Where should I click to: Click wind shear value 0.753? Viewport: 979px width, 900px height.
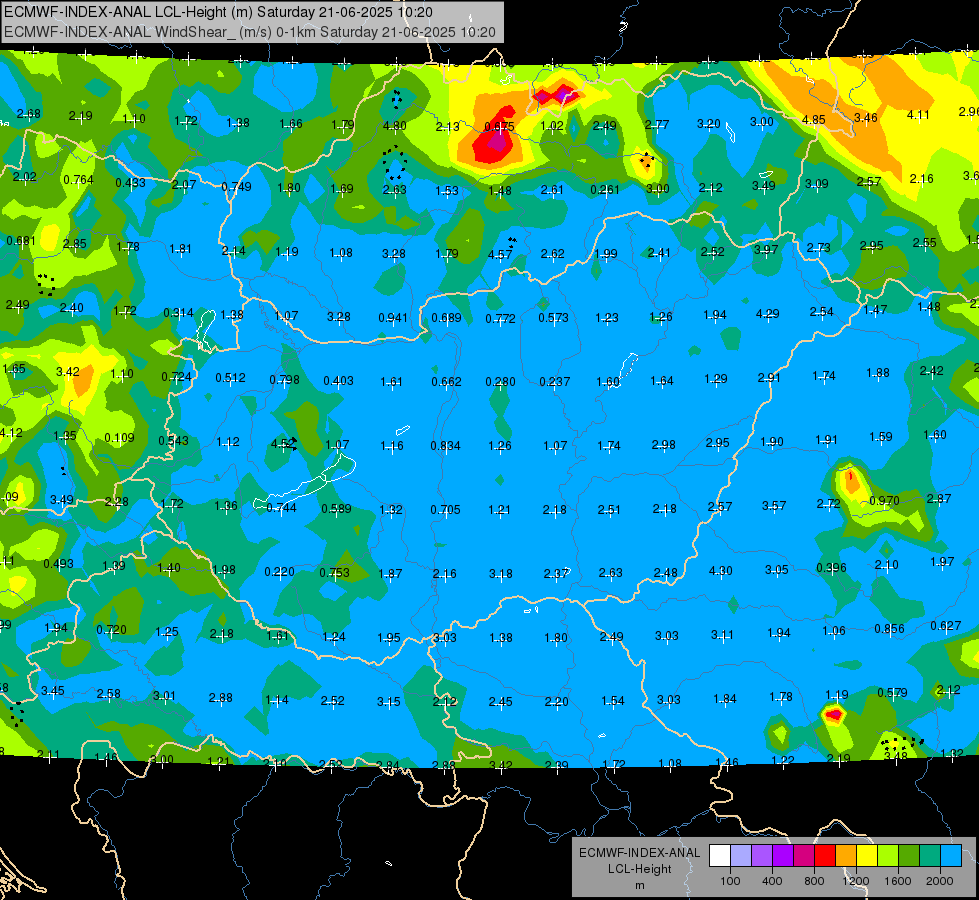click(335, 573)
